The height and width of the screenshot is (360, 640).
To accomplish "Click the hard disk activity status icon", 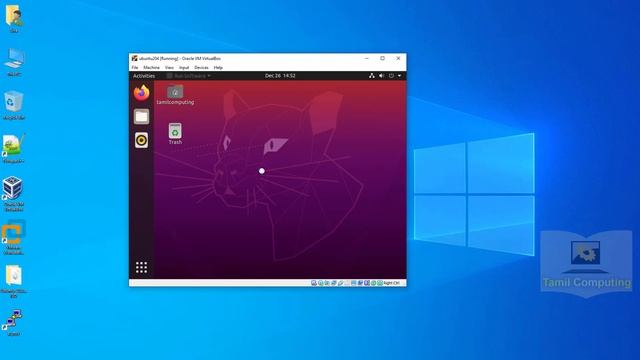I will pos(313,283).
